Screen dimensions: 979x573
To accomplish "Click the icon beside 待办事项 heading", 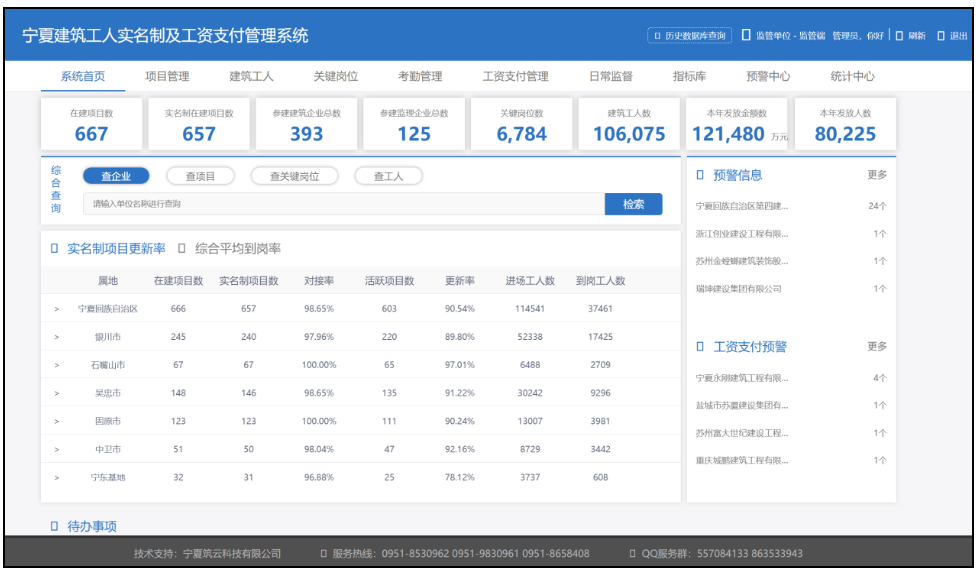I will [54, 526].
